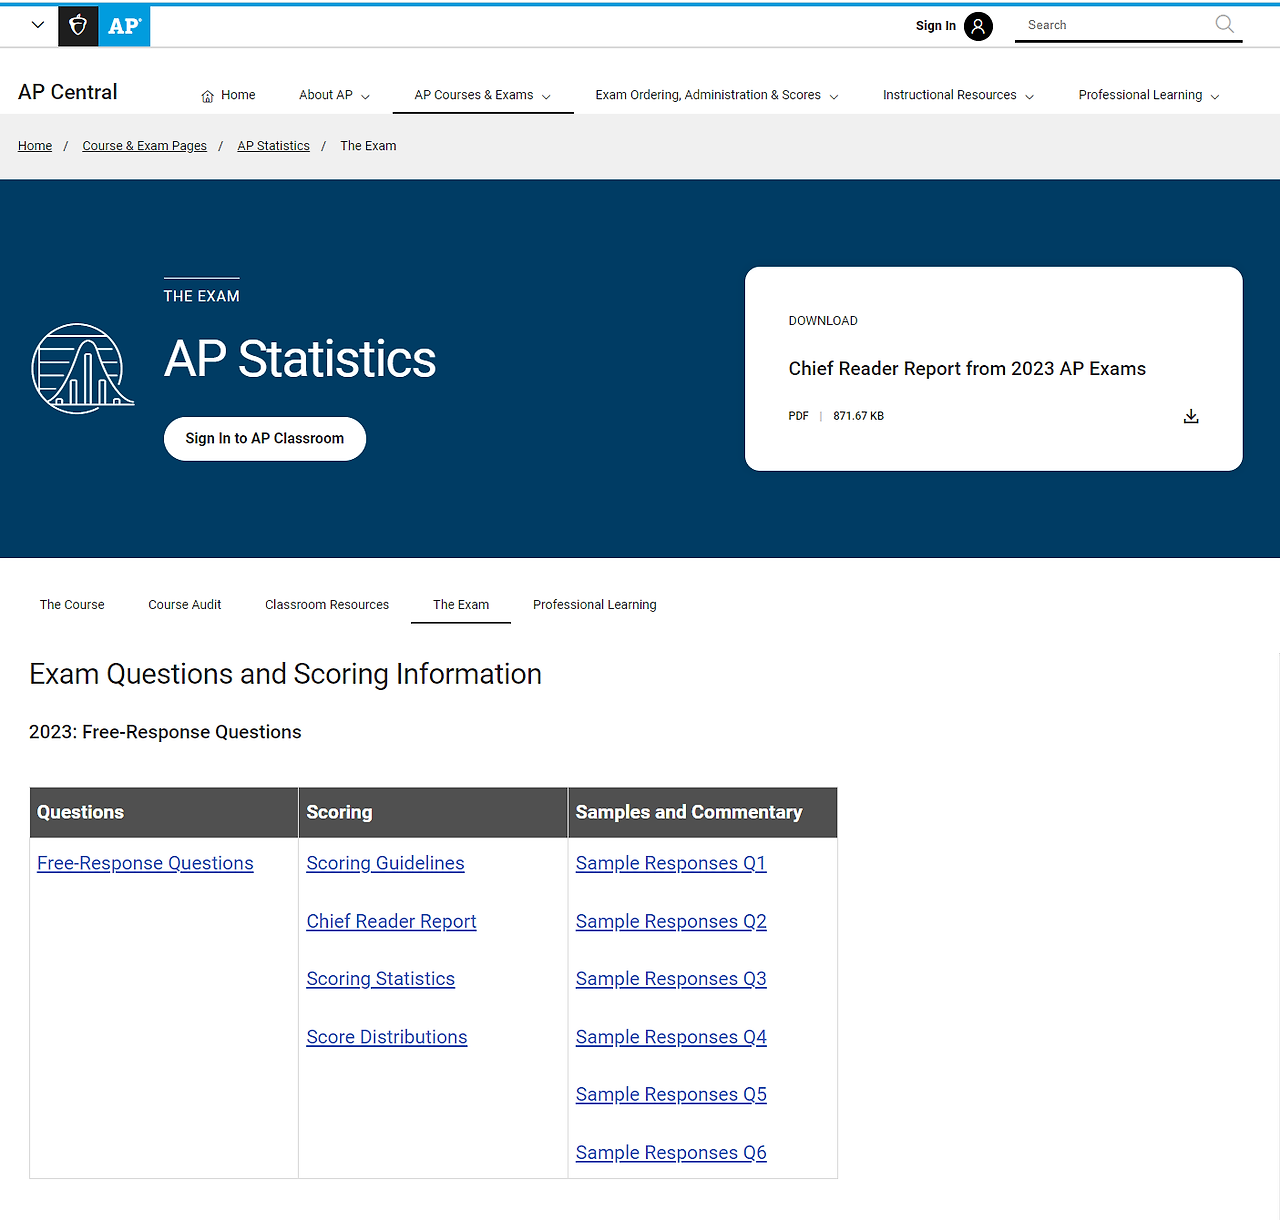
Task: Open Sample Responses Q6
Action: pyautogui.click(x=671, y=1153)
